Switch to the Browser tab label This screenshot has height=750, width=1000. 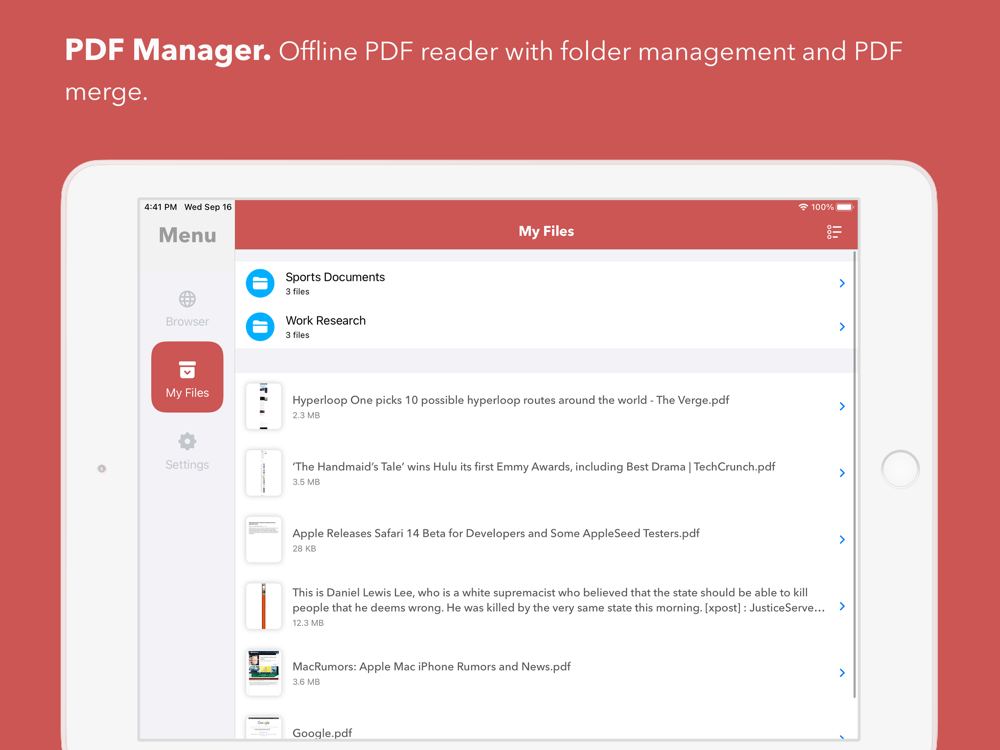187,321
